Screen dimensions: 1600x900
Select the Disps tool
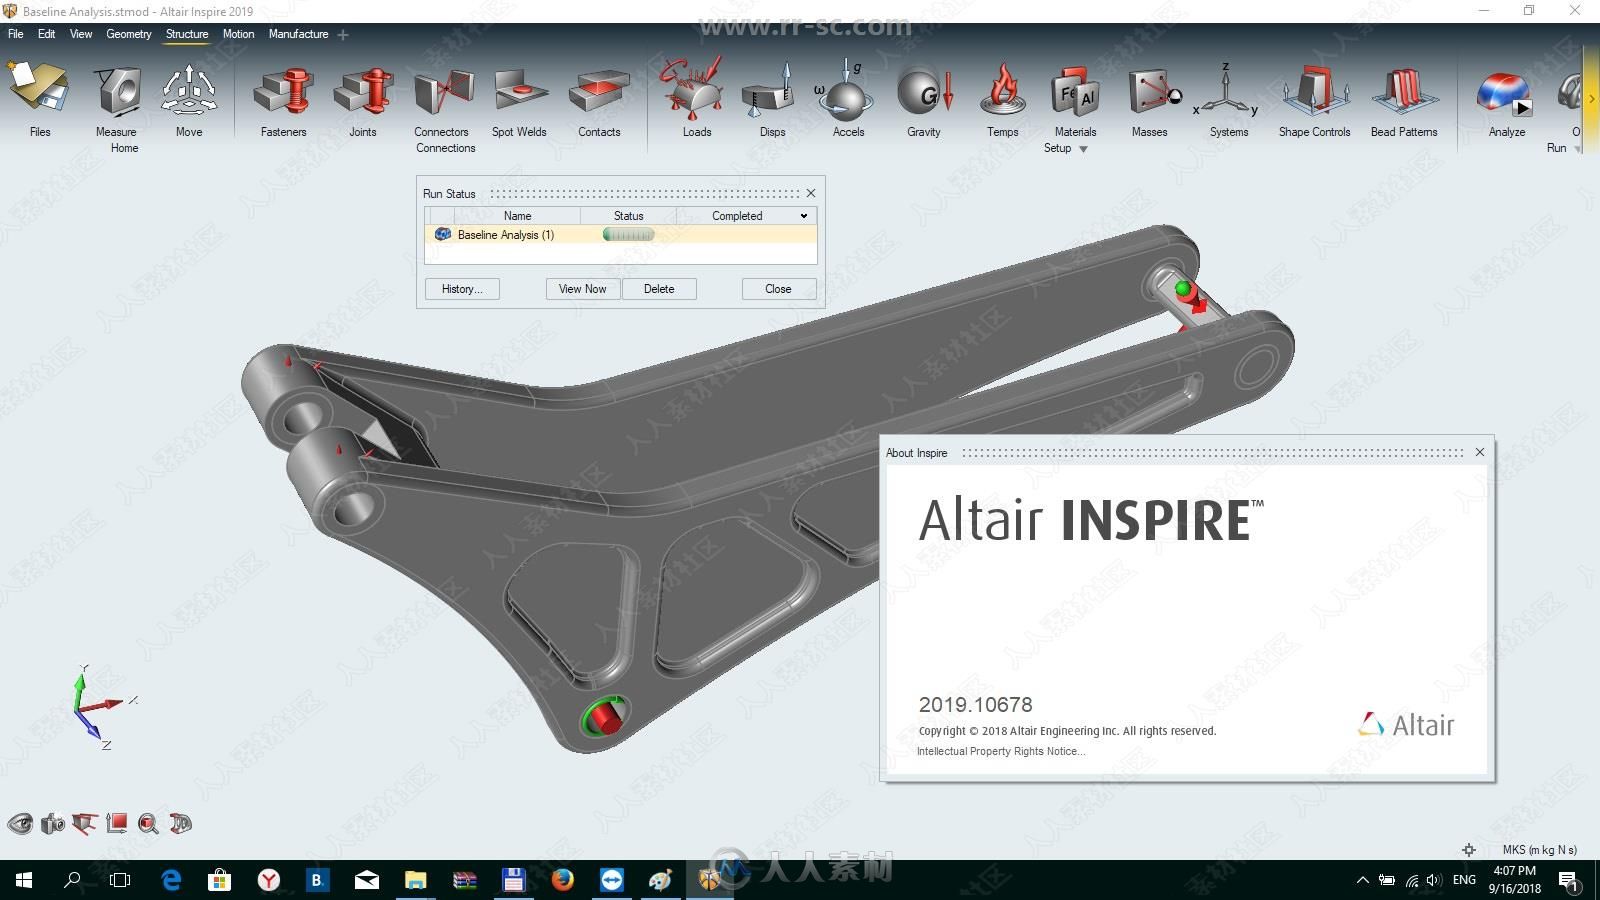click(x=770, y=90)
